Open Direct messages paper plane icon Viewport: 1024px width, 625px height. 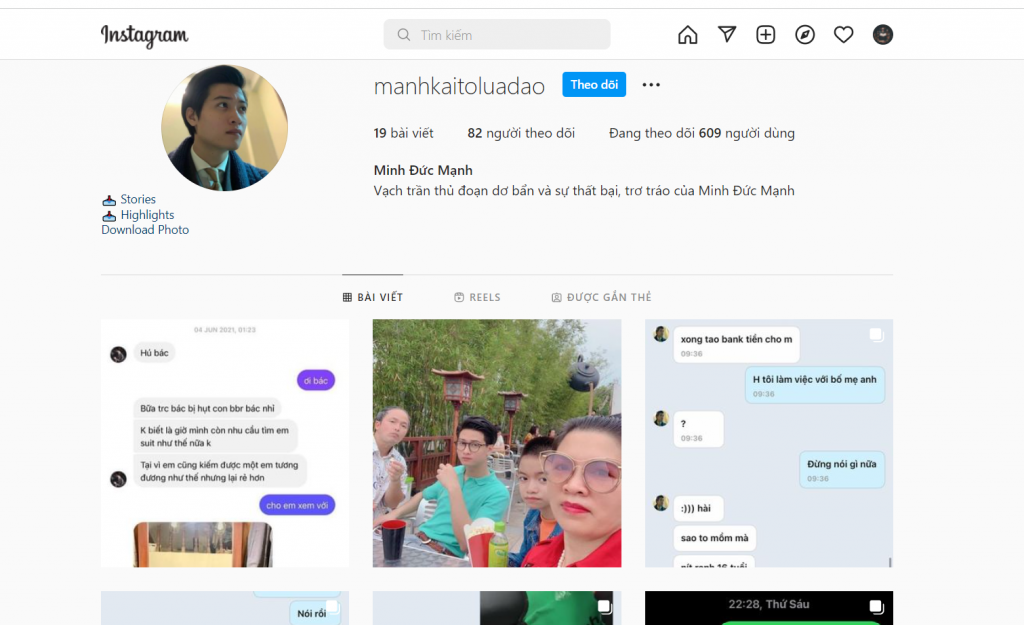tap(727, 35)
